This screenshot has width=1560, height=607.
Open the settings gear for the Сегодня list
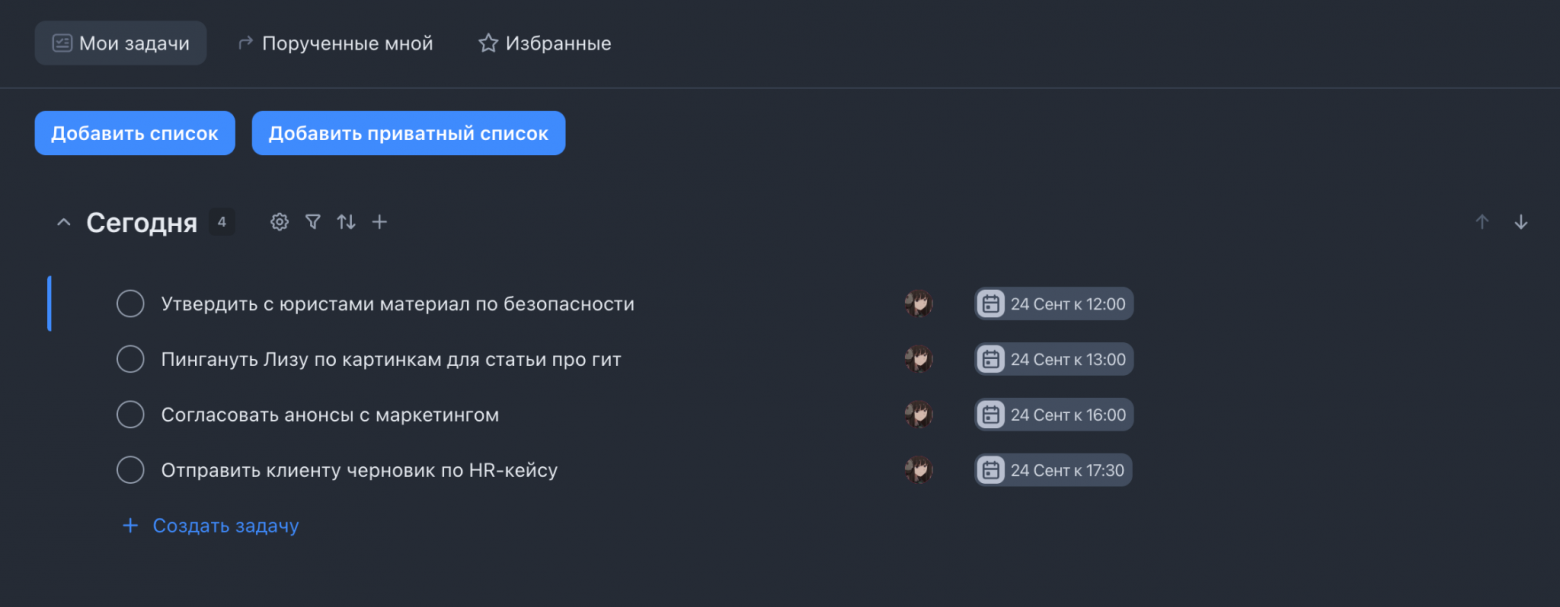pyautogui.click(x=279, y=221)
